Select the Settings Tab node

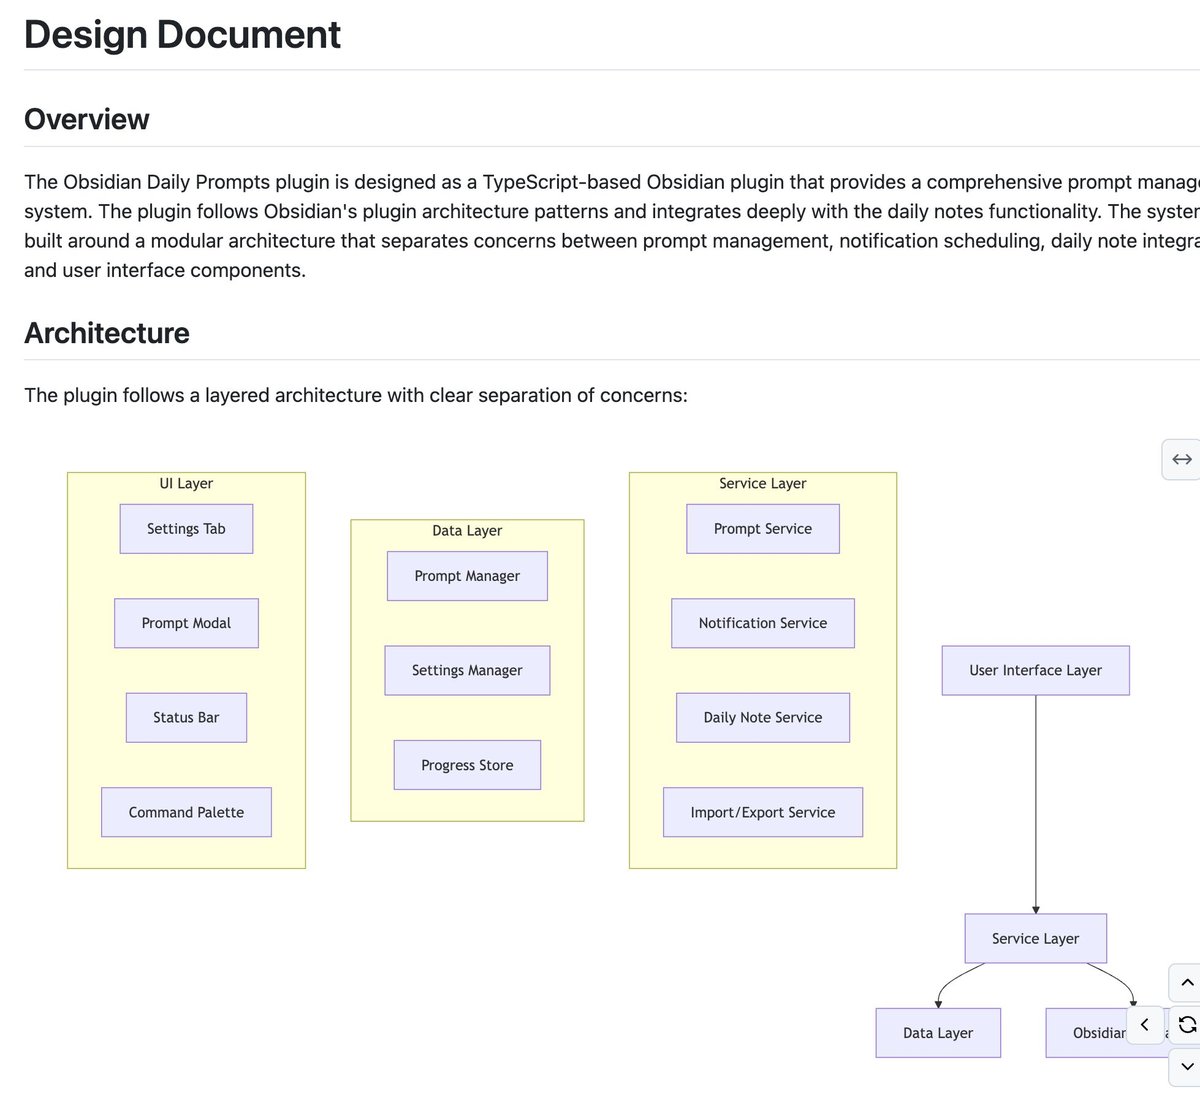(186, 529)
